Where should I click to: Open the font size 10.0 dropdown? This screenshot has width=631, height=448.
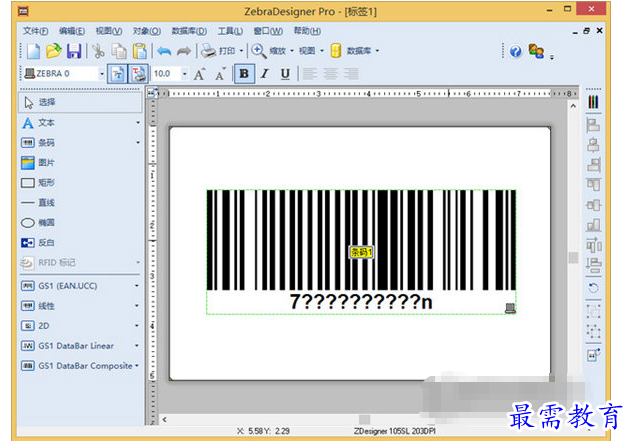pos(185,74)
